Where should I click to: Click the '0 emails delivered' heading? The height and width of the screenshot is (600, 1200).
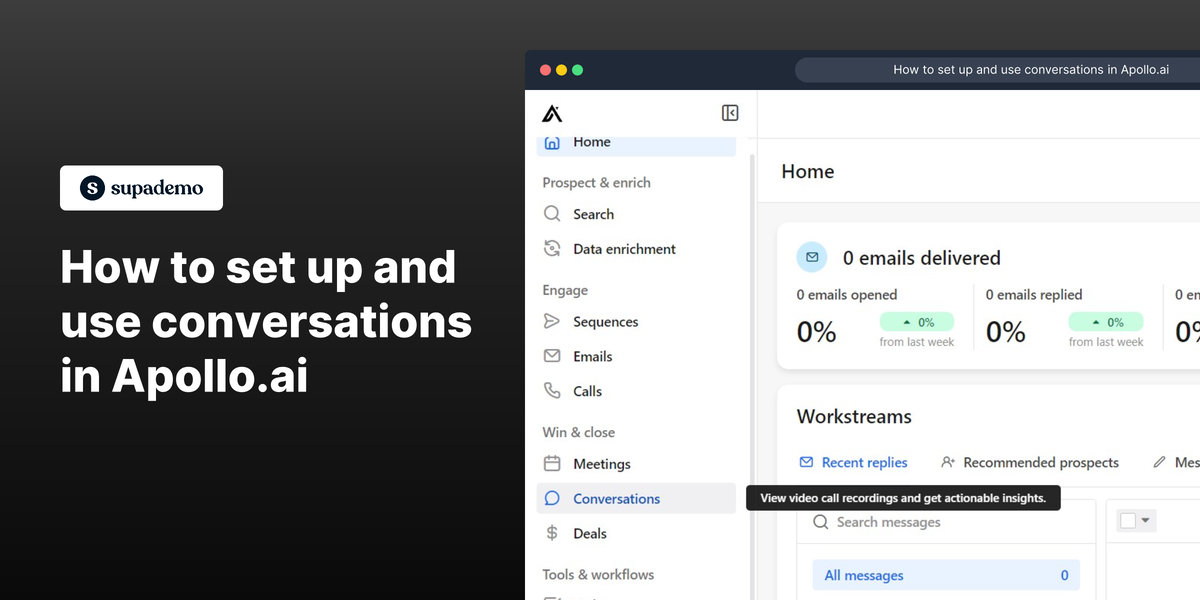point(922,257)
